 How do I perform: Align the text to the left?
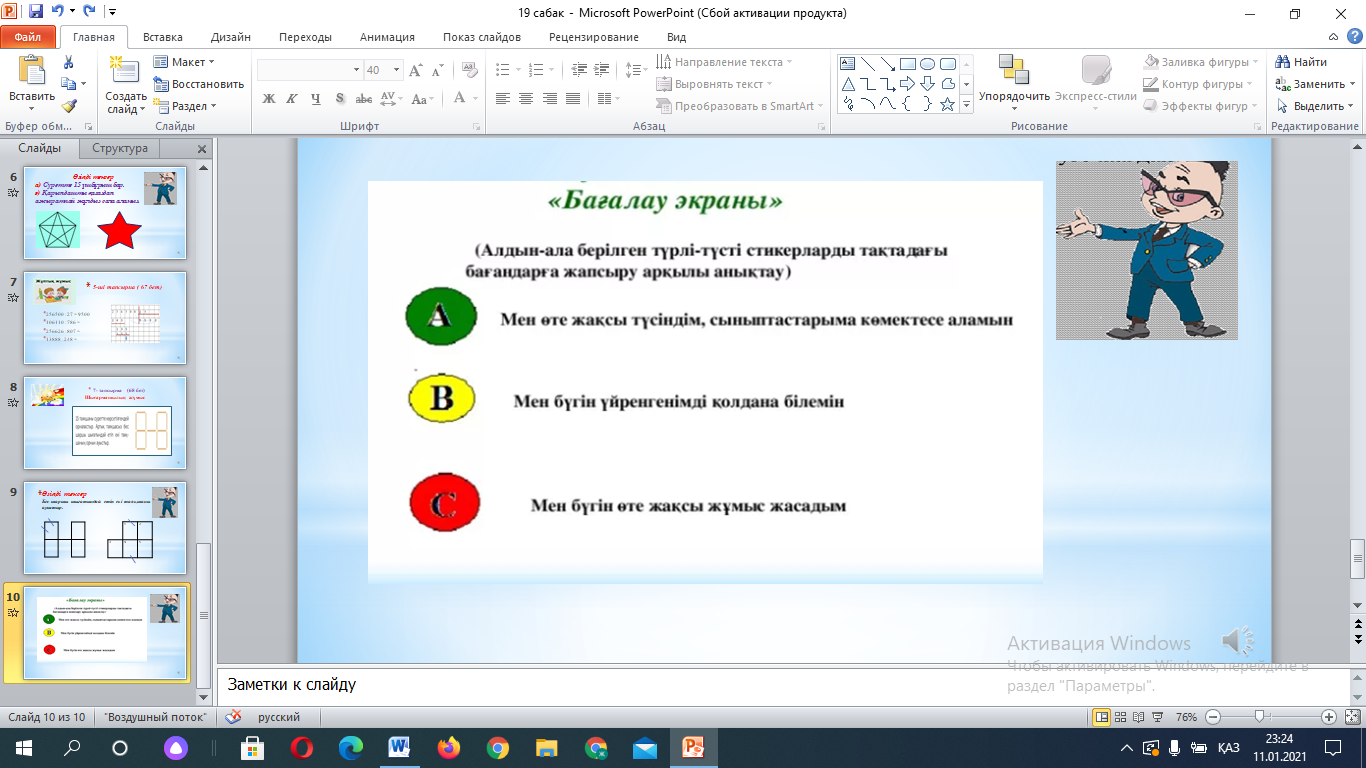tap(502, 98)
